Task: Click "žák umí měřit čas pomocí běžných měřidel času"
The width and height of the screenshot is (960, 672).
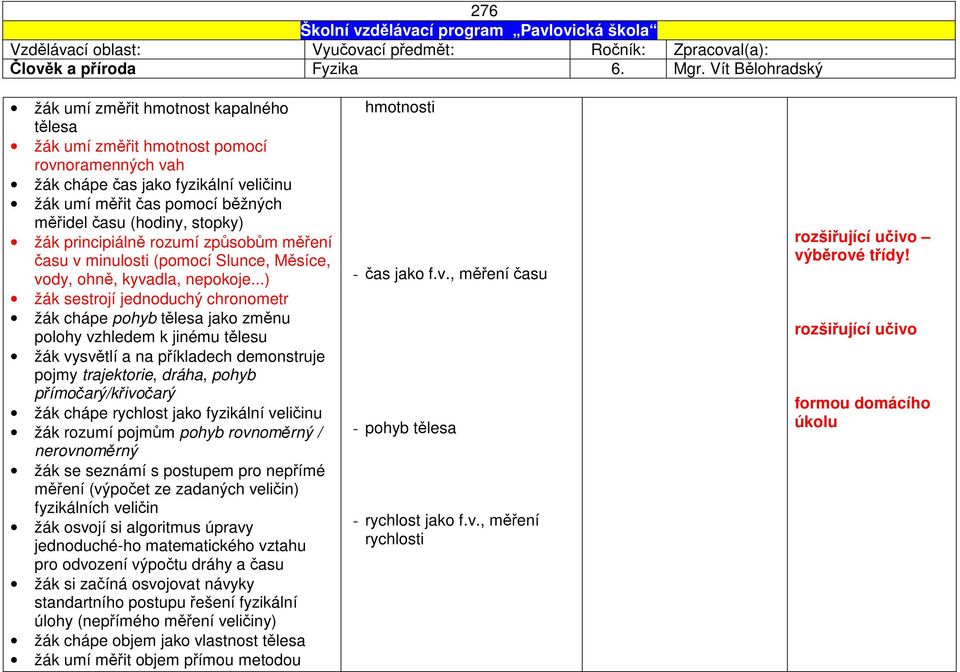Action: pos(158,213)
